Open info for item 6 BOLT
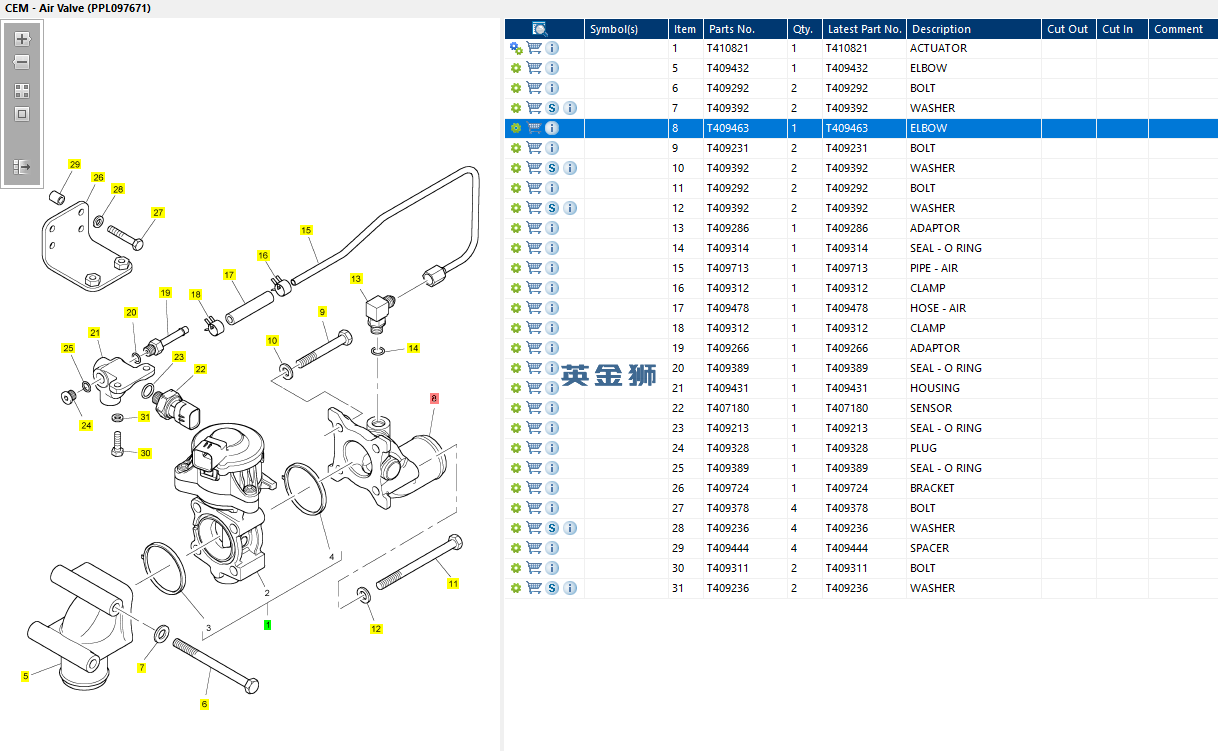The image size is (1218, 751). (552, 88)
